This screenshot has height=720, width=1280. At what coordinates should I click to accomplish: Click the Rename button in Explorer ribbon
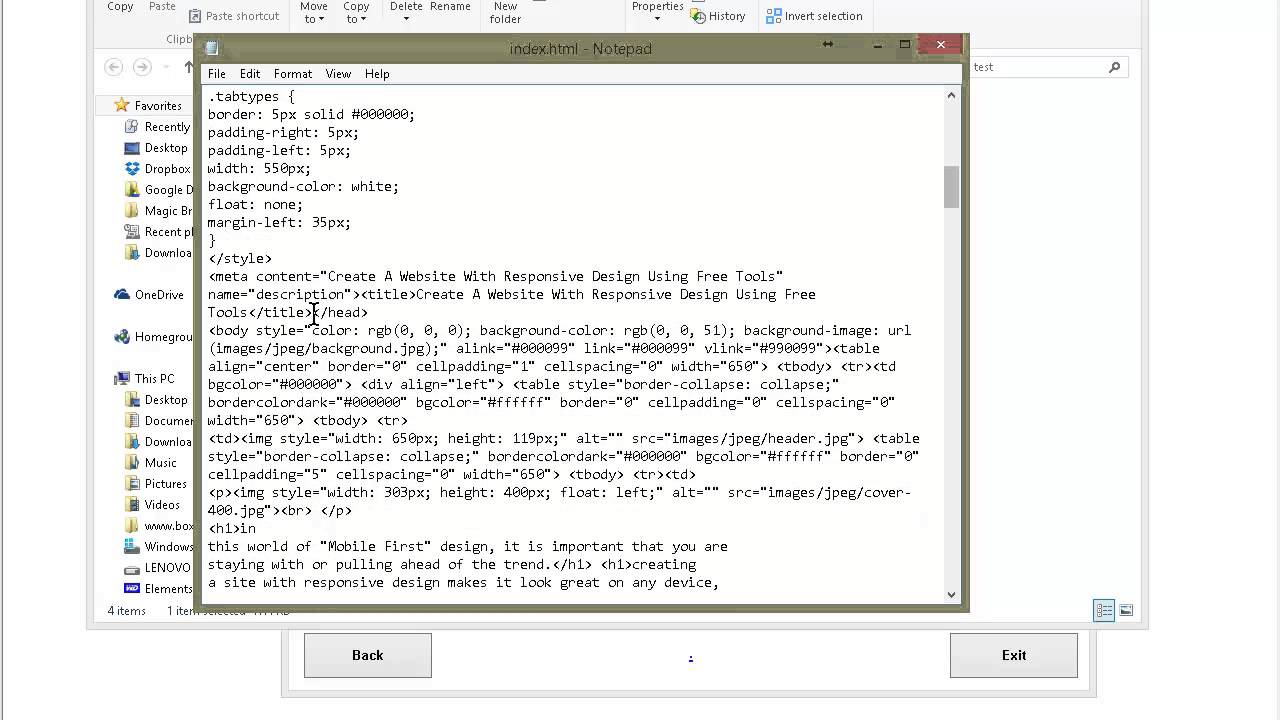[450, 7]
